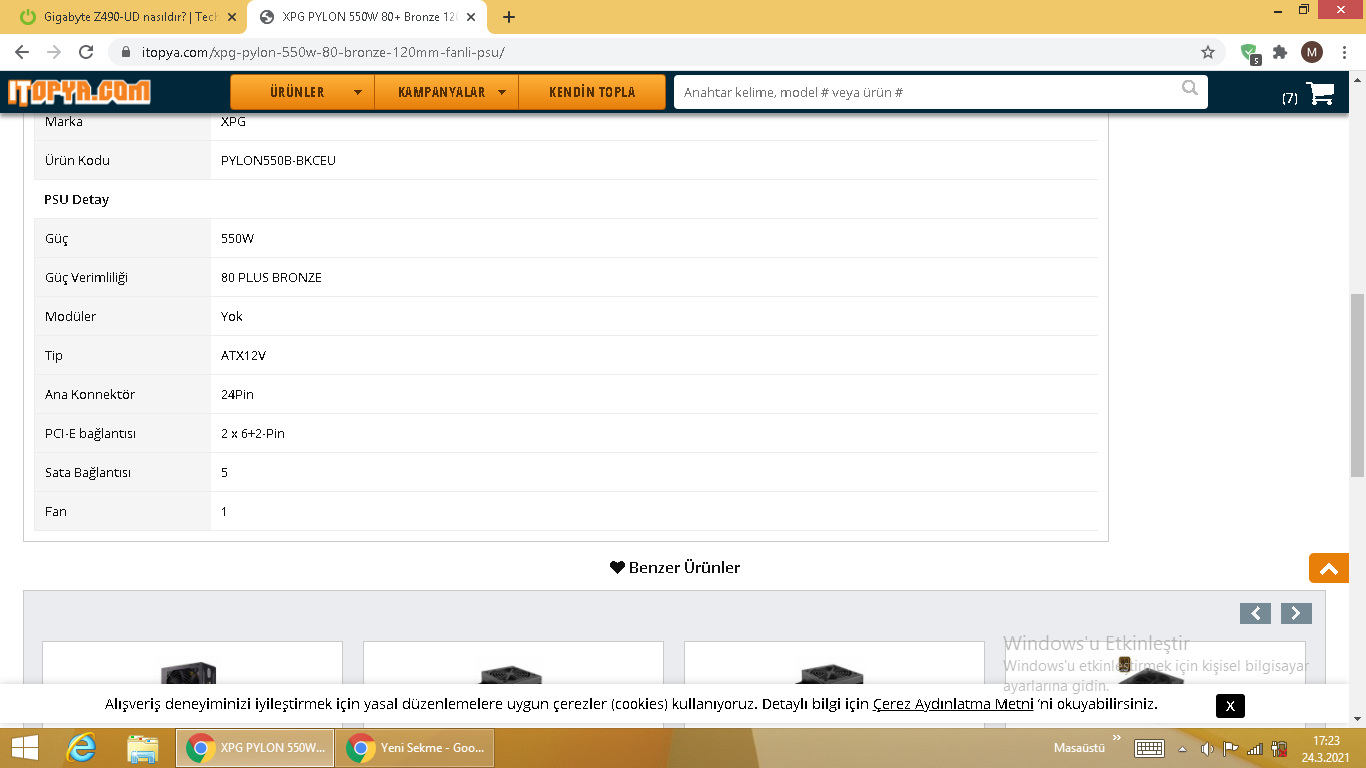Go to the itopya.com logo homepage

click(x=79, y=92)
